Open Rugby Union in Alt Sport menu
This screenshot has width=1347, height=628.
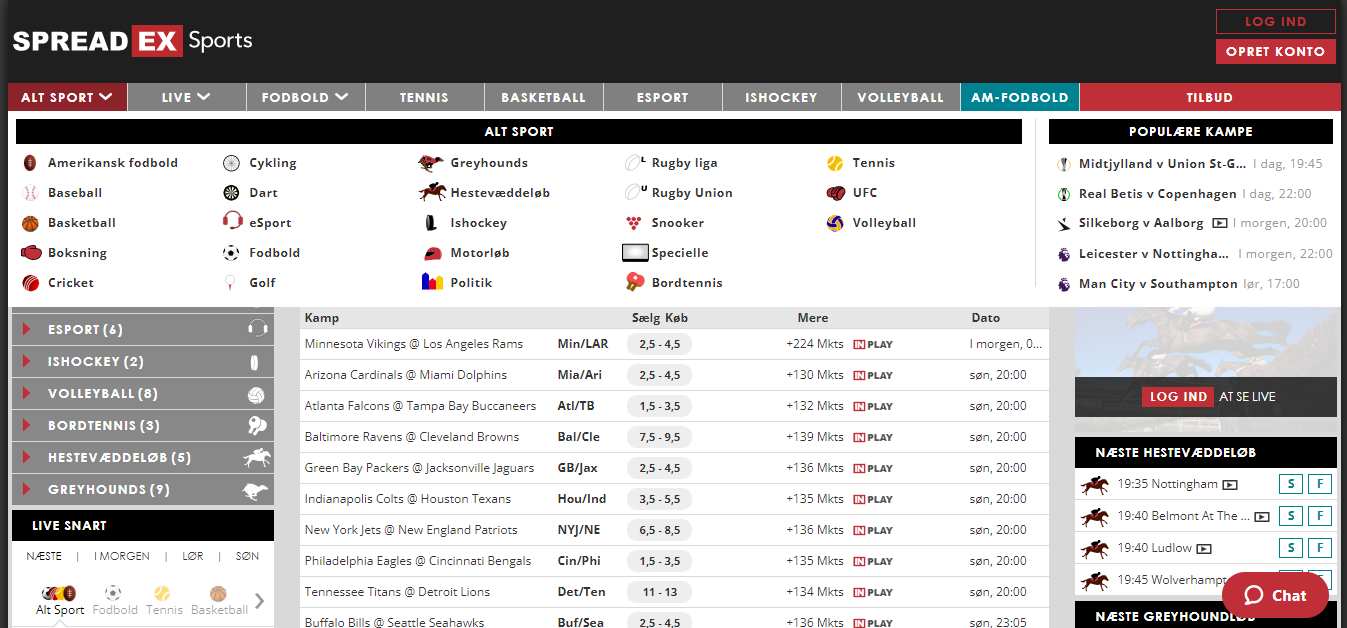point(692,193)
